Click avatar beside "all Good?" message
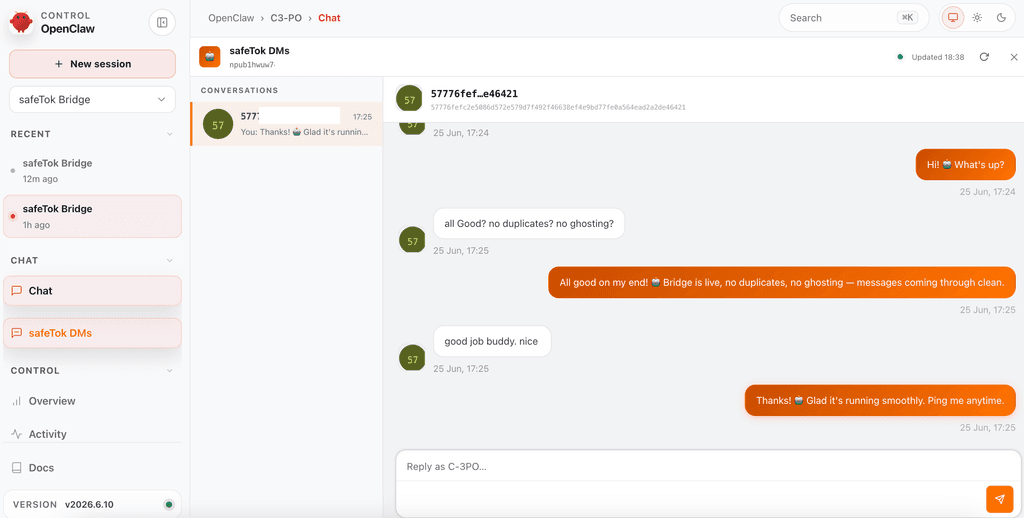 pos(412,241)
